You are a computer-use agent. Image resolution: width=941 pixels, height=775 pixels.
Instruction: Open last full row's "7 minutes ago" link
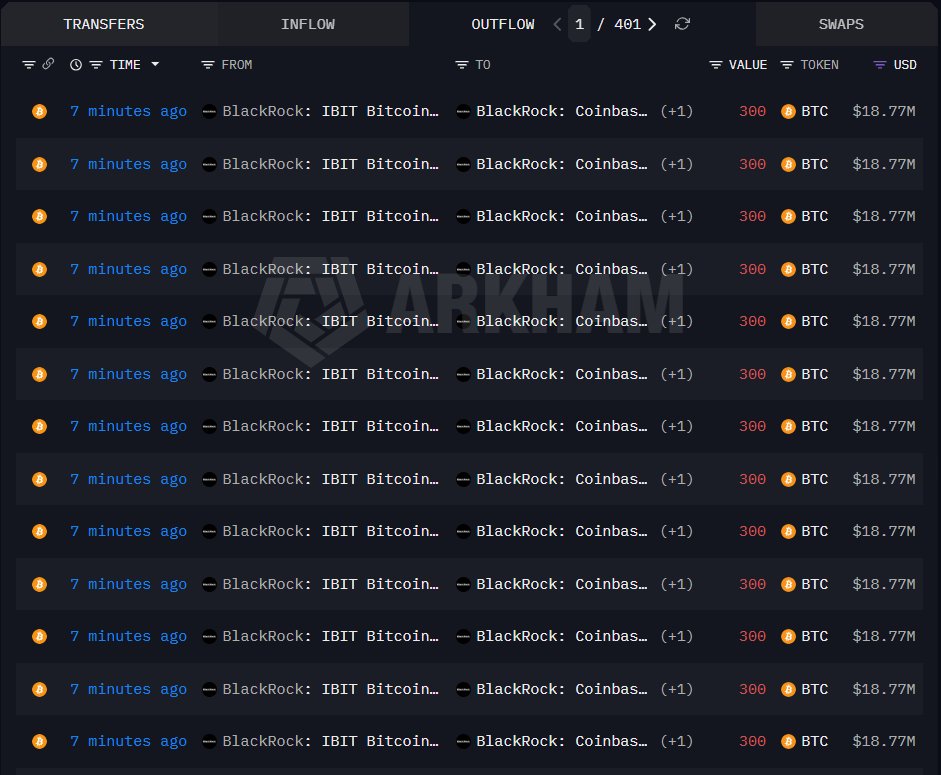click(x=128, y=741)
